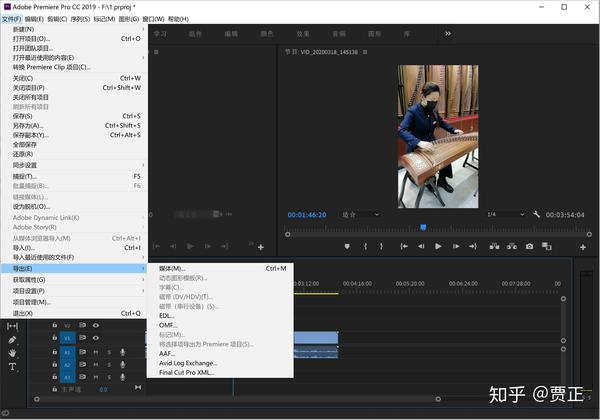The height and width of the screenshot is (420, 600).
Task: Click timeline horizontal zoom bar left handle
Action: pos(37,399)
